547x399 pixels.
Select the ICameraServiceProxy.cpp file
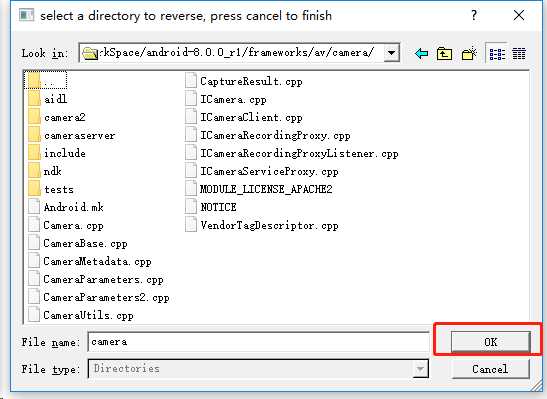coord(262,171)
